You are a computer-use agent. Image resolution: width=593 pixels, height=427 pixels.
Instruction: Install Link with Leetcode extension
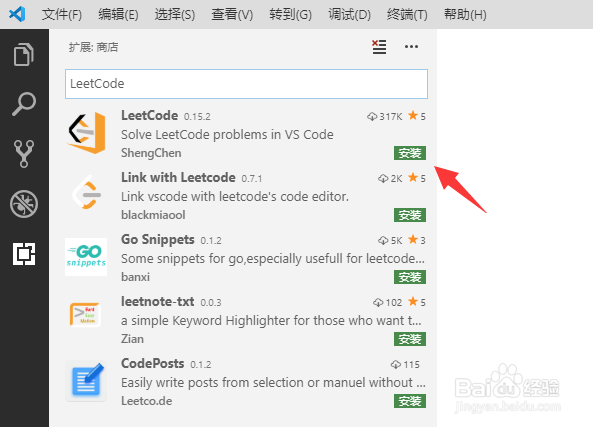point(410,215)
